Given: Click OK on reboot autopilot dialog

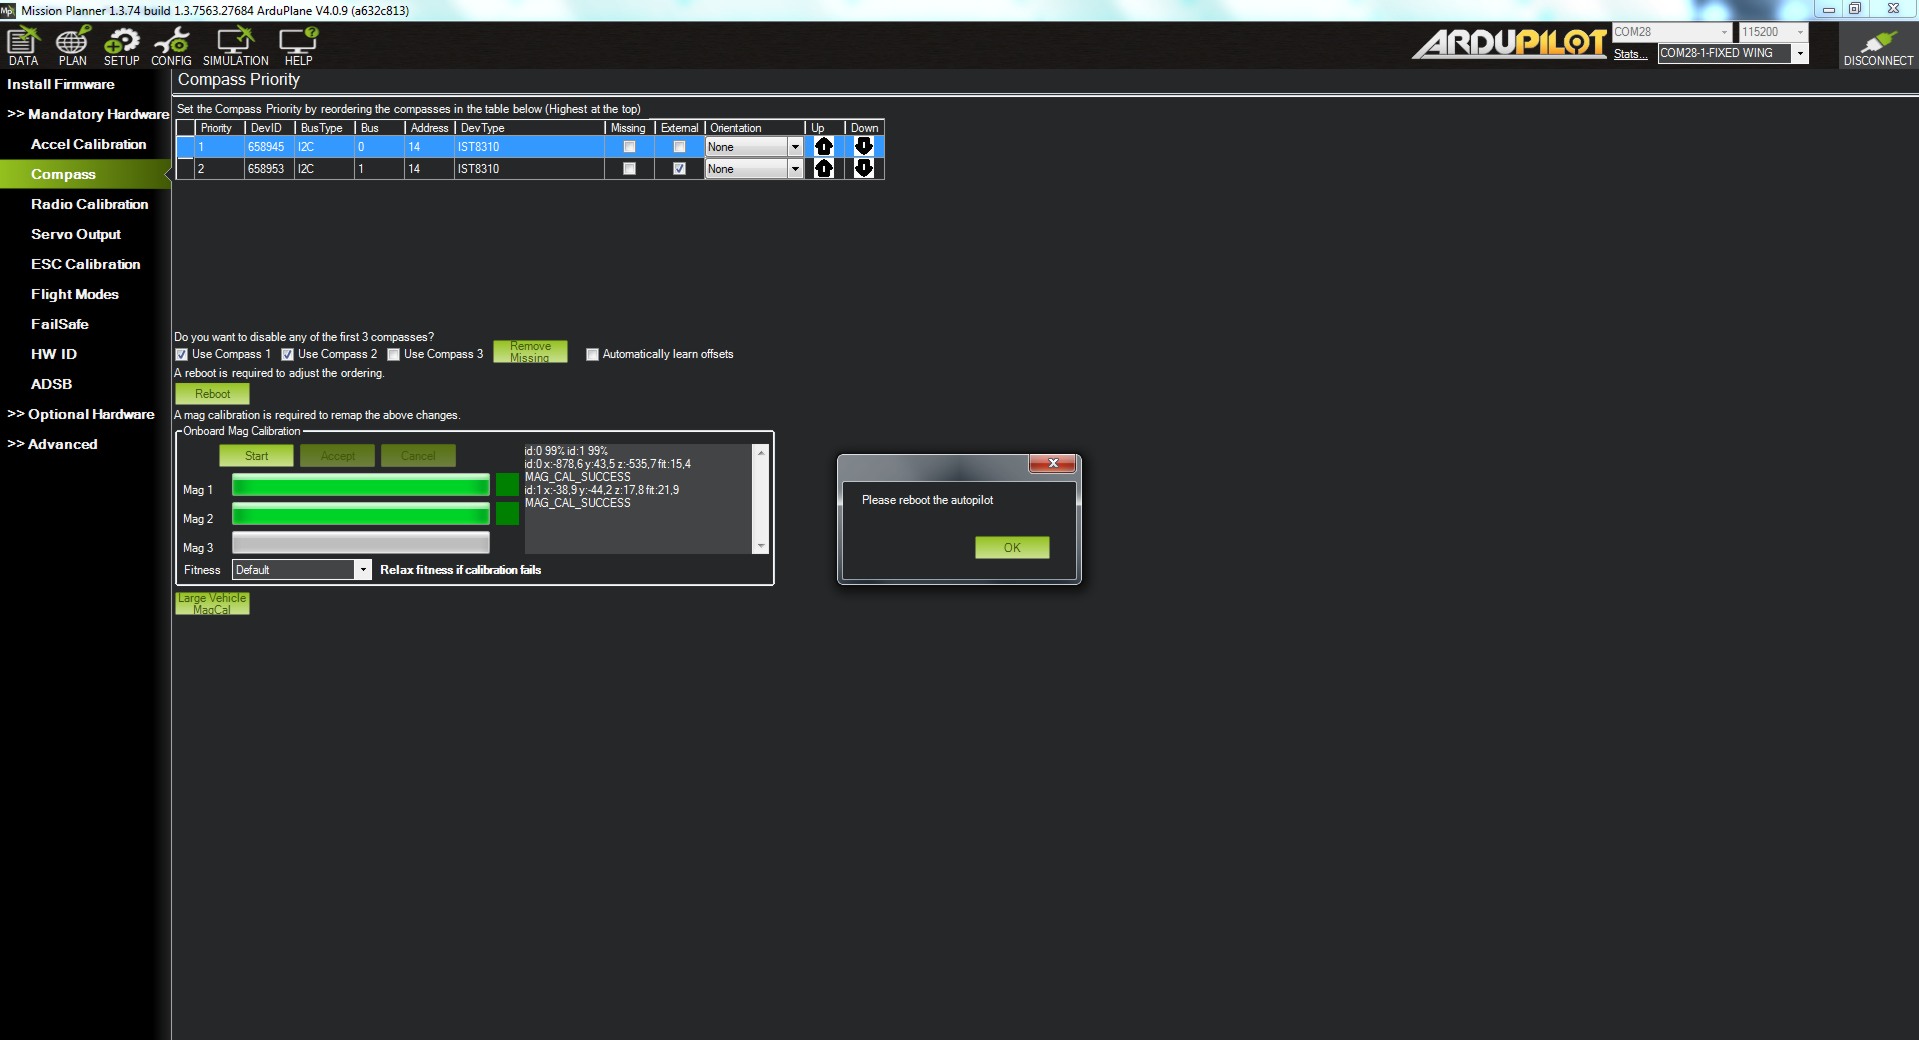Looking at the screenshot, I should click(1011, 548).
